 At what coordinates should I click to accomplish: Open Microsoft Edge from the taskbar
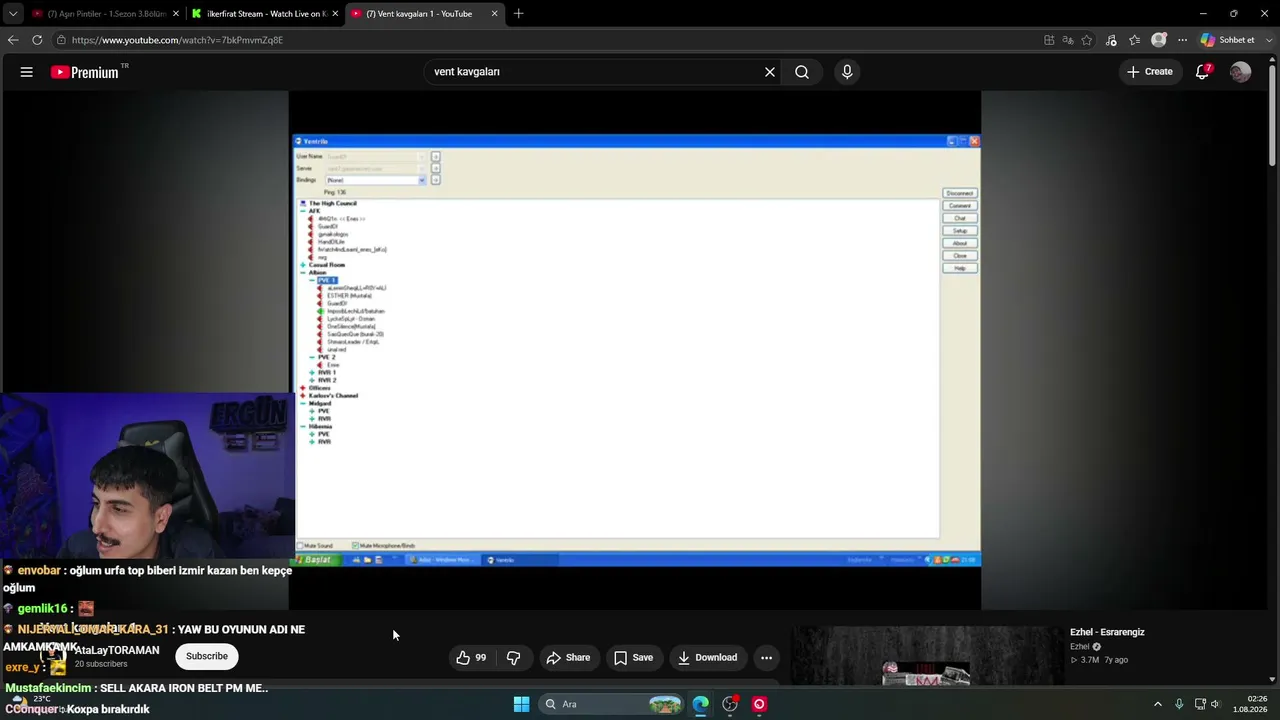[701, 704]
